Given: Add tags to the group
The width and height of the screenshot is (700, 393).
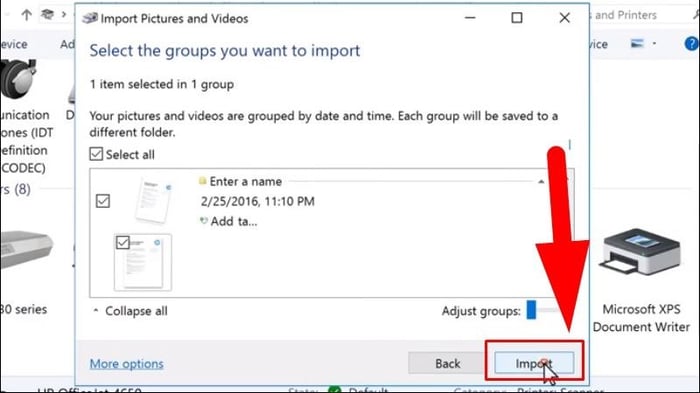Looking at the screenshot, I should 233,221.
